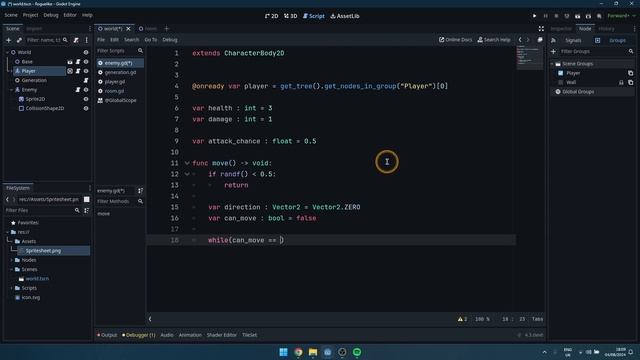Open the Scene dock extra options menu
The height and width of the screenshot is (360, 640).
click(x=87, y=40)
